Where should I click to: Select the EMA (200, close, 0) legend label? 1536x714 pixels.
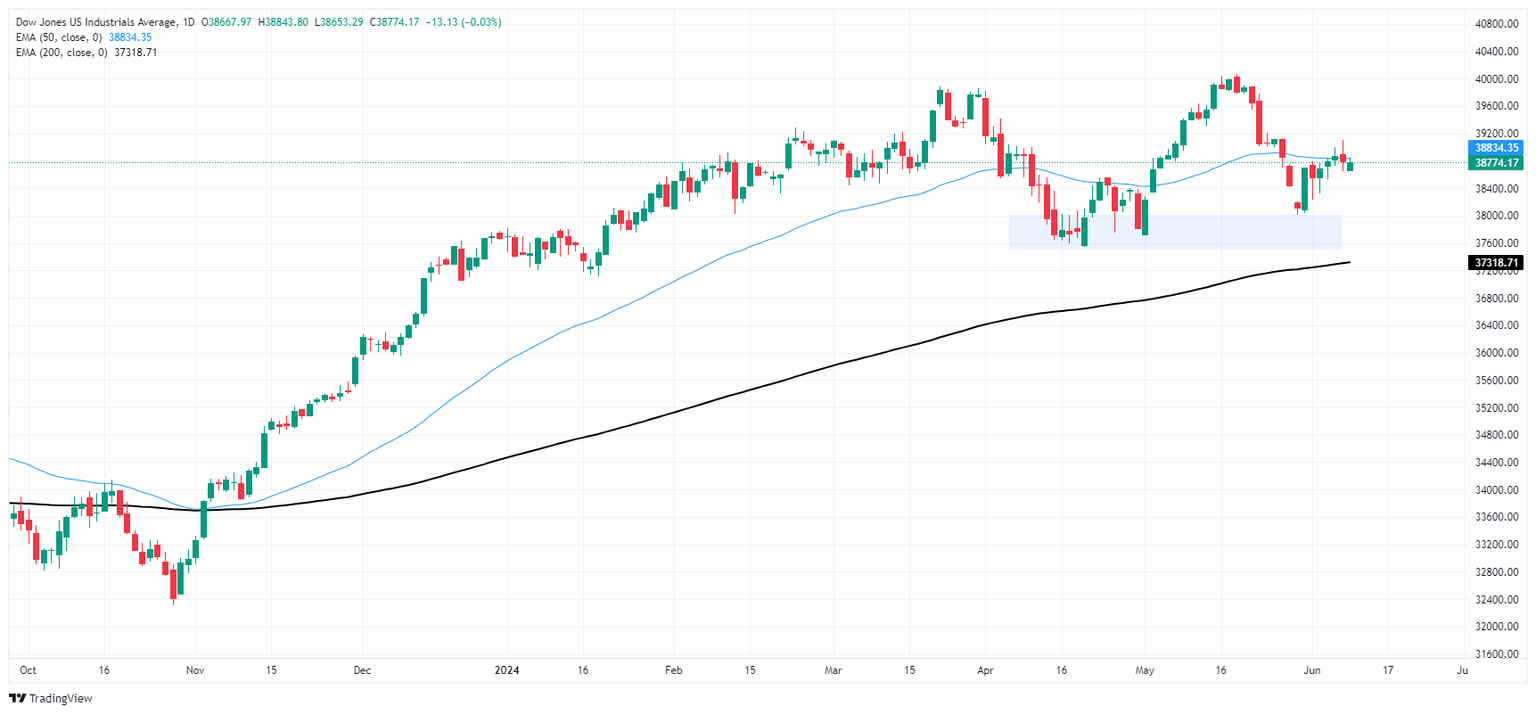click(x=61, y=52)
